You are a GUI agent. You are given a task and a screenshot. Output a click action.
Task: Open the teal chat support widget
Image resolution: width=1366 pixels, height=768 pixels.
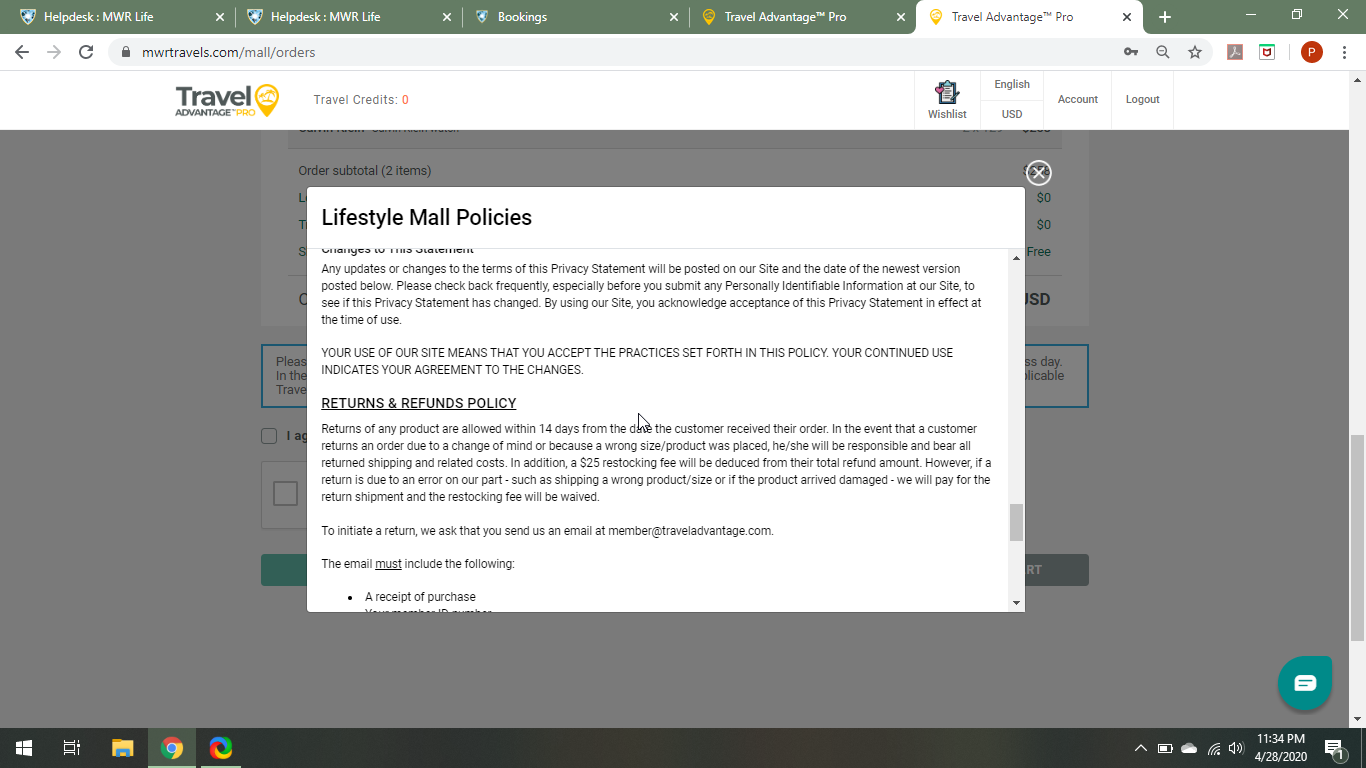1305,683
